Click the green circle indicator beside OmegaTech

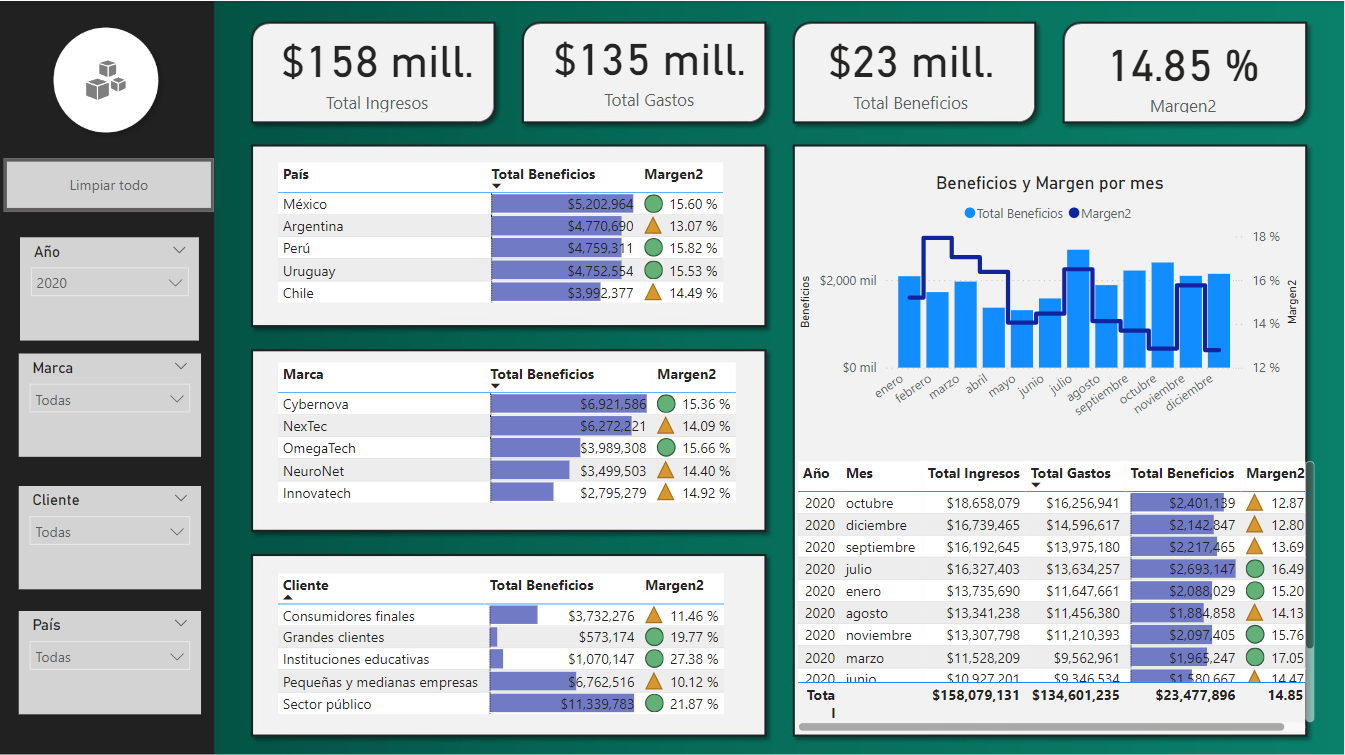pyautogui.click(x=666, y=448)
